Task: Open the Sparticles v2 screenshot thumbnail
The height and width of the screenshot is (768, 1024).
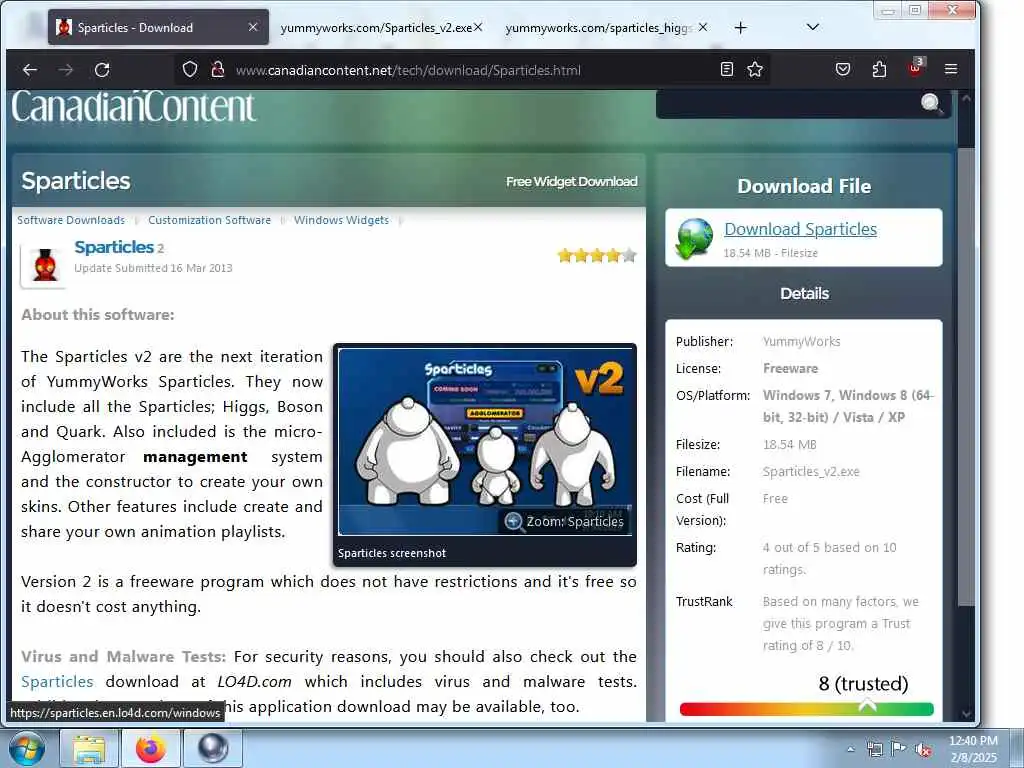Action: pos(485,442)
